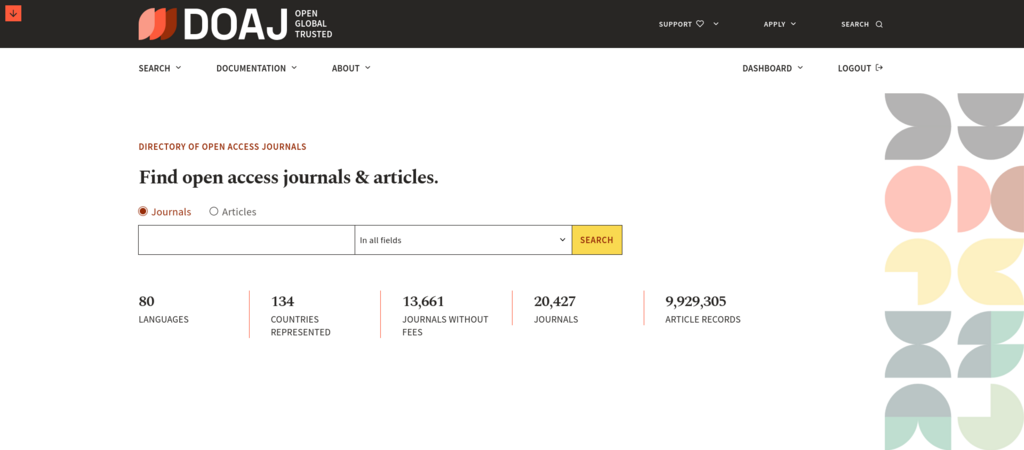
Task: Expand the Documentation navigation menu
Action: [x=256, y=68]
